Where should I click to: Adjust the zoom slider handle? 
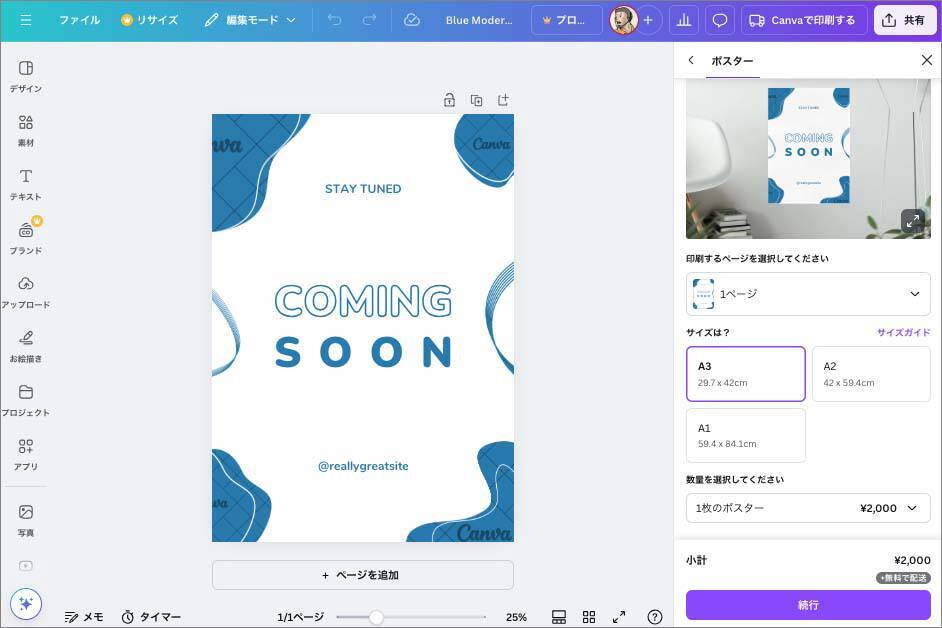[x=376, y=617]
